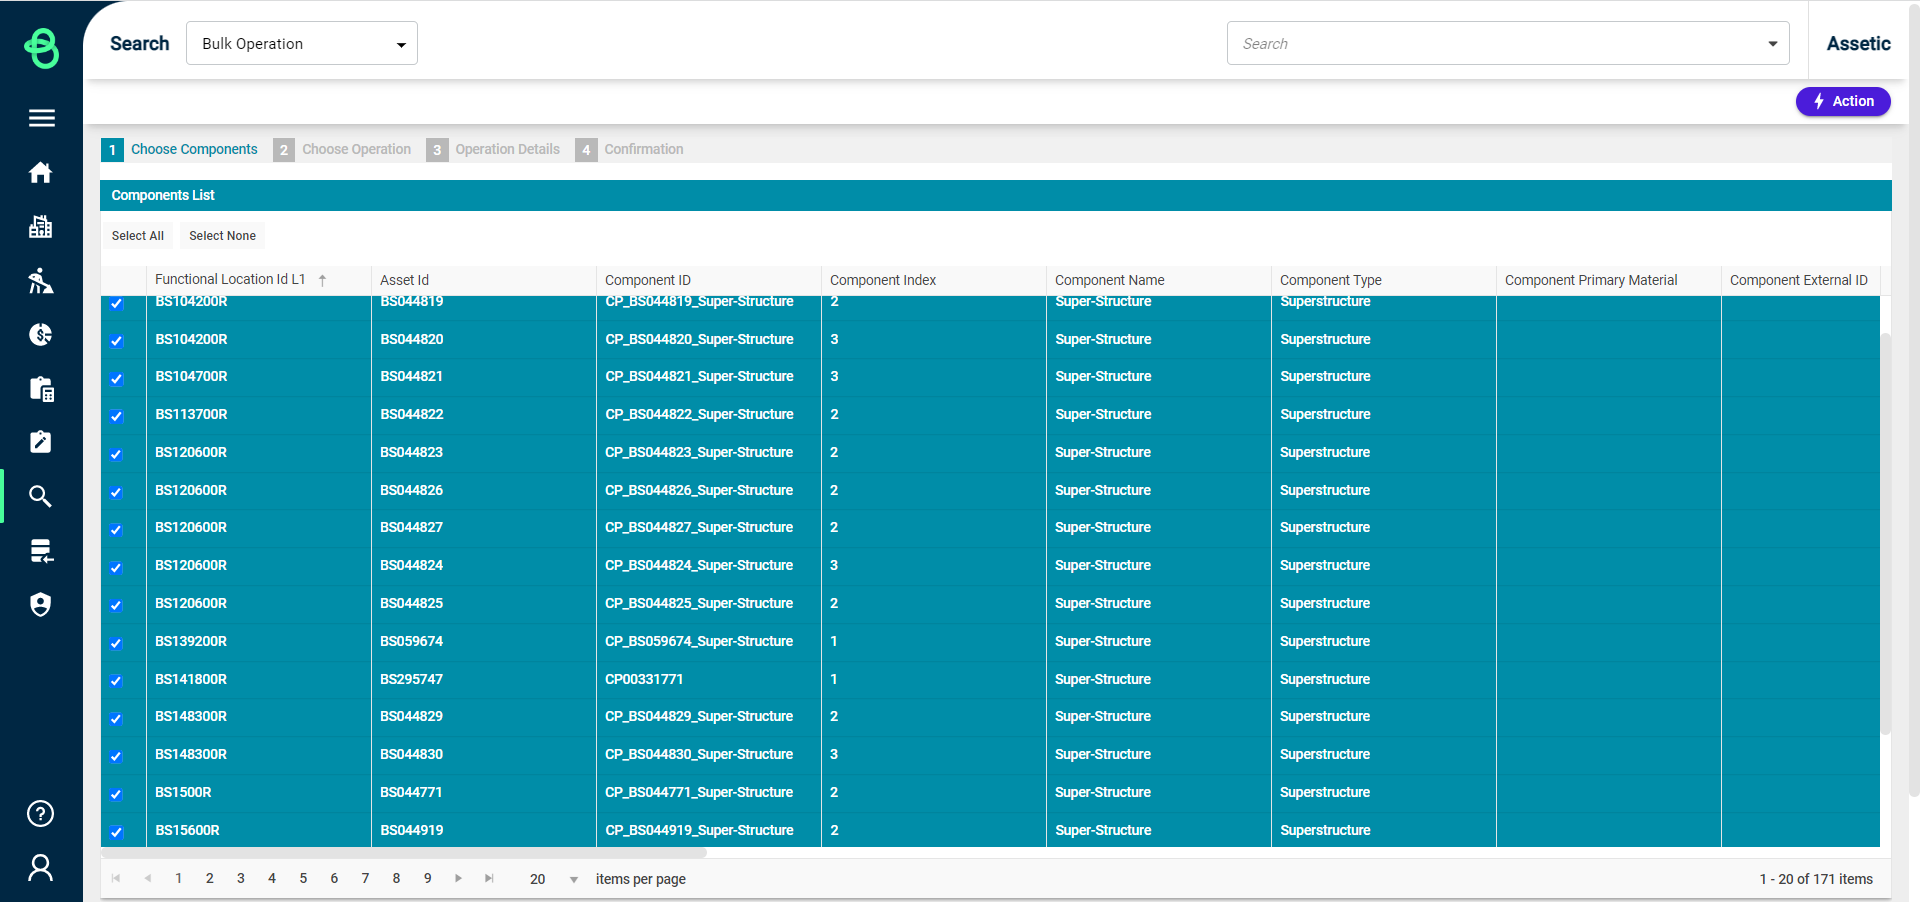This screenshot has height=902, width=1920.
Task: Sort by Component Name column header
Action: [1110, 280]
